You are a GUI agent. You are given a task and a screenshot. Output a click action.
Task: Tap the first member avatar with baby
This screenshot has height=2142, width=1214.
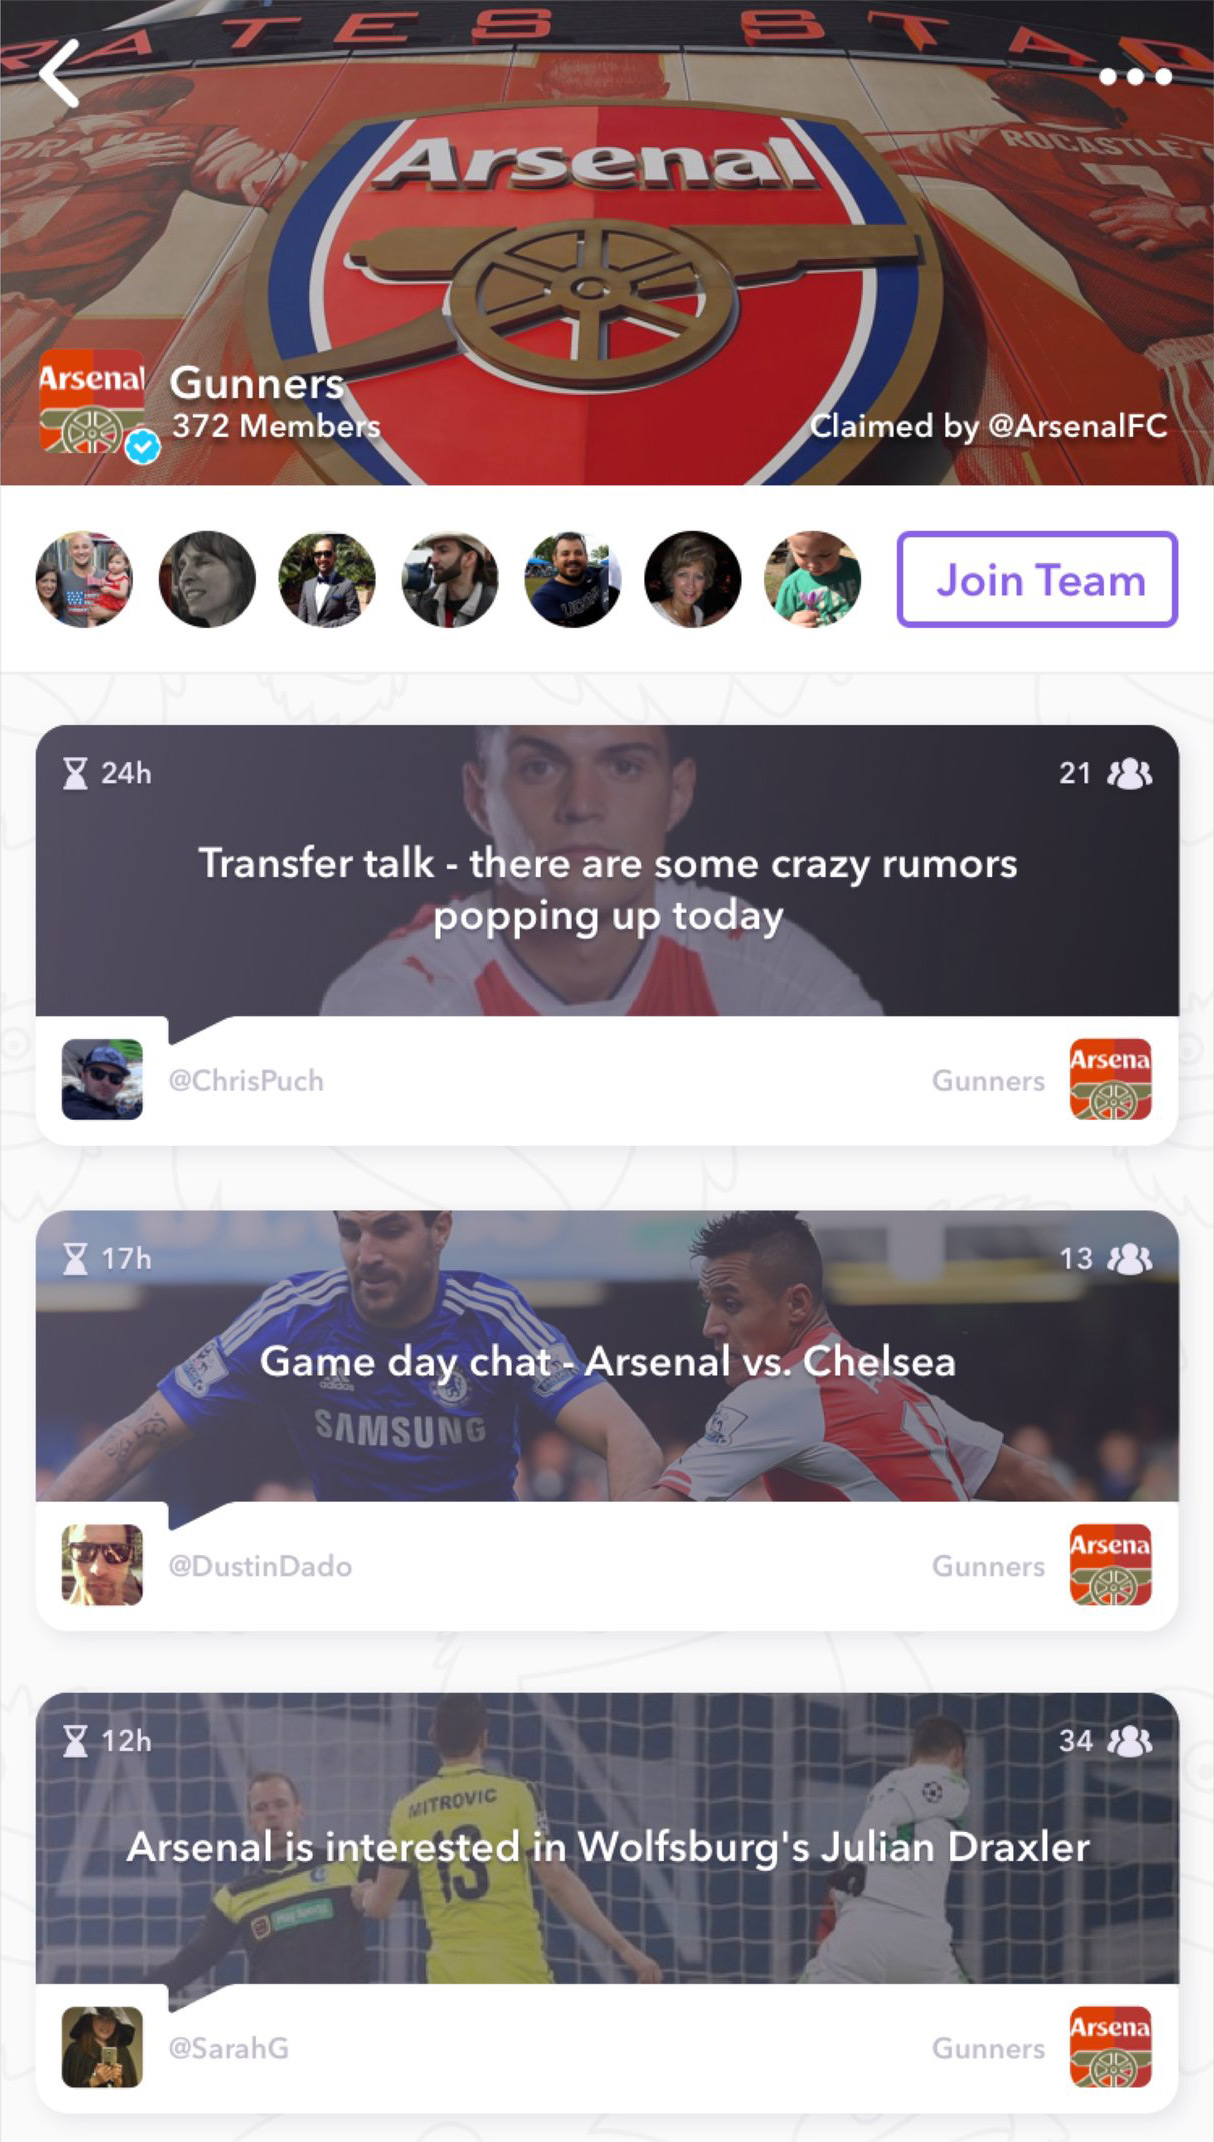click(84, 579)
